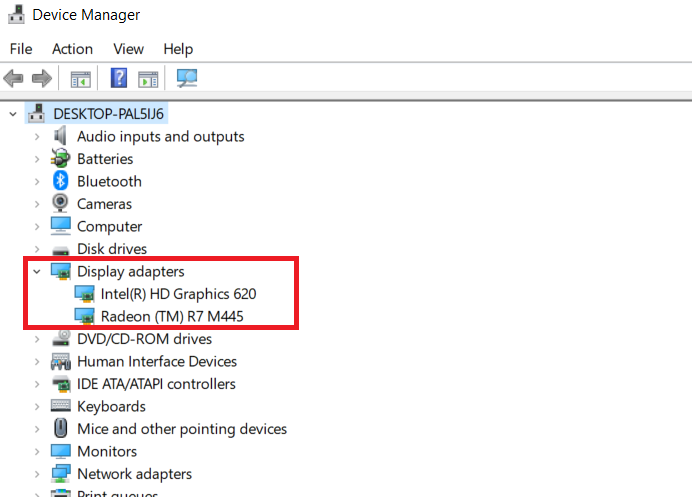Click the Forward arrow toolbar icon

coord(42,79)
